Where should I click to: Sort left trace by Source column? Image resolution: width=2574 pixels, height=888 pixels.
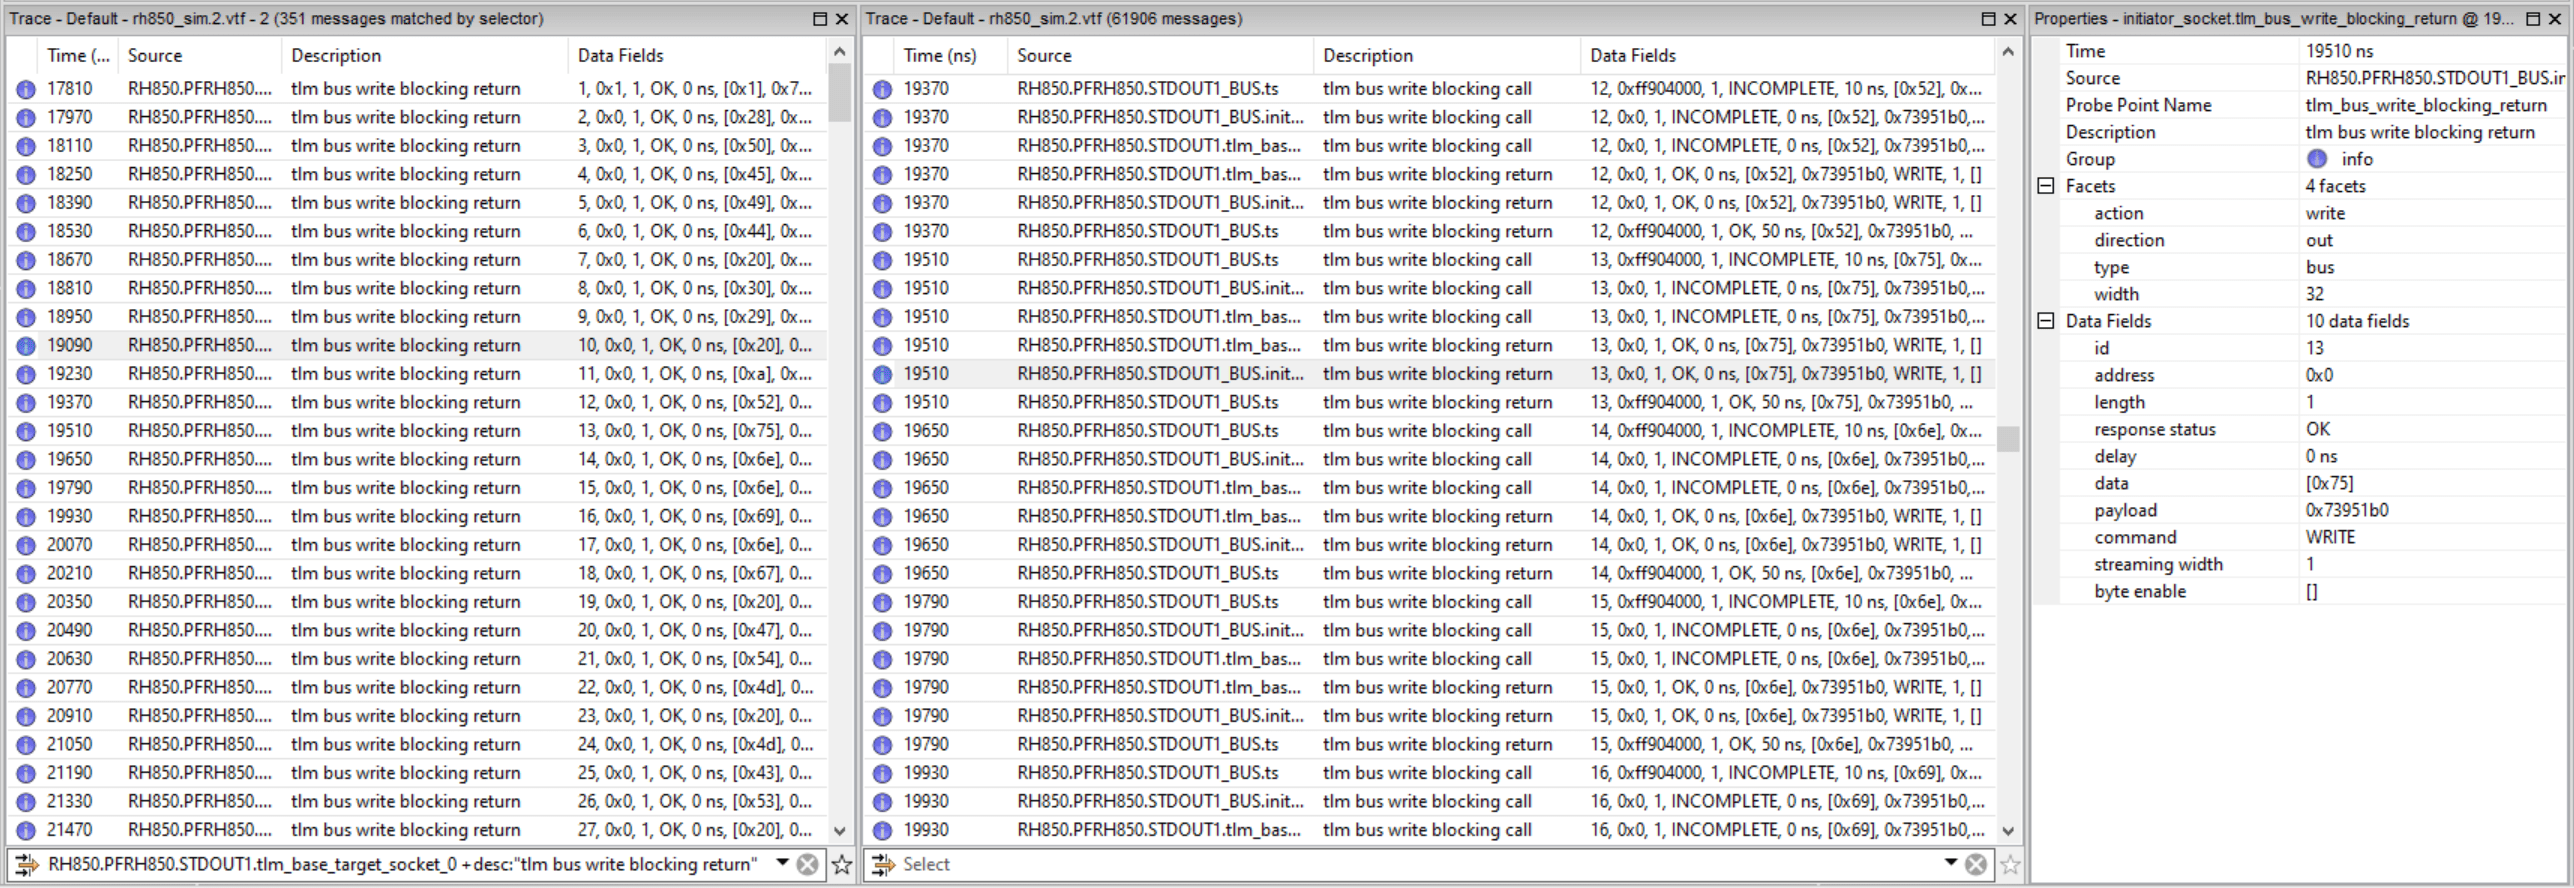point(200,56)
